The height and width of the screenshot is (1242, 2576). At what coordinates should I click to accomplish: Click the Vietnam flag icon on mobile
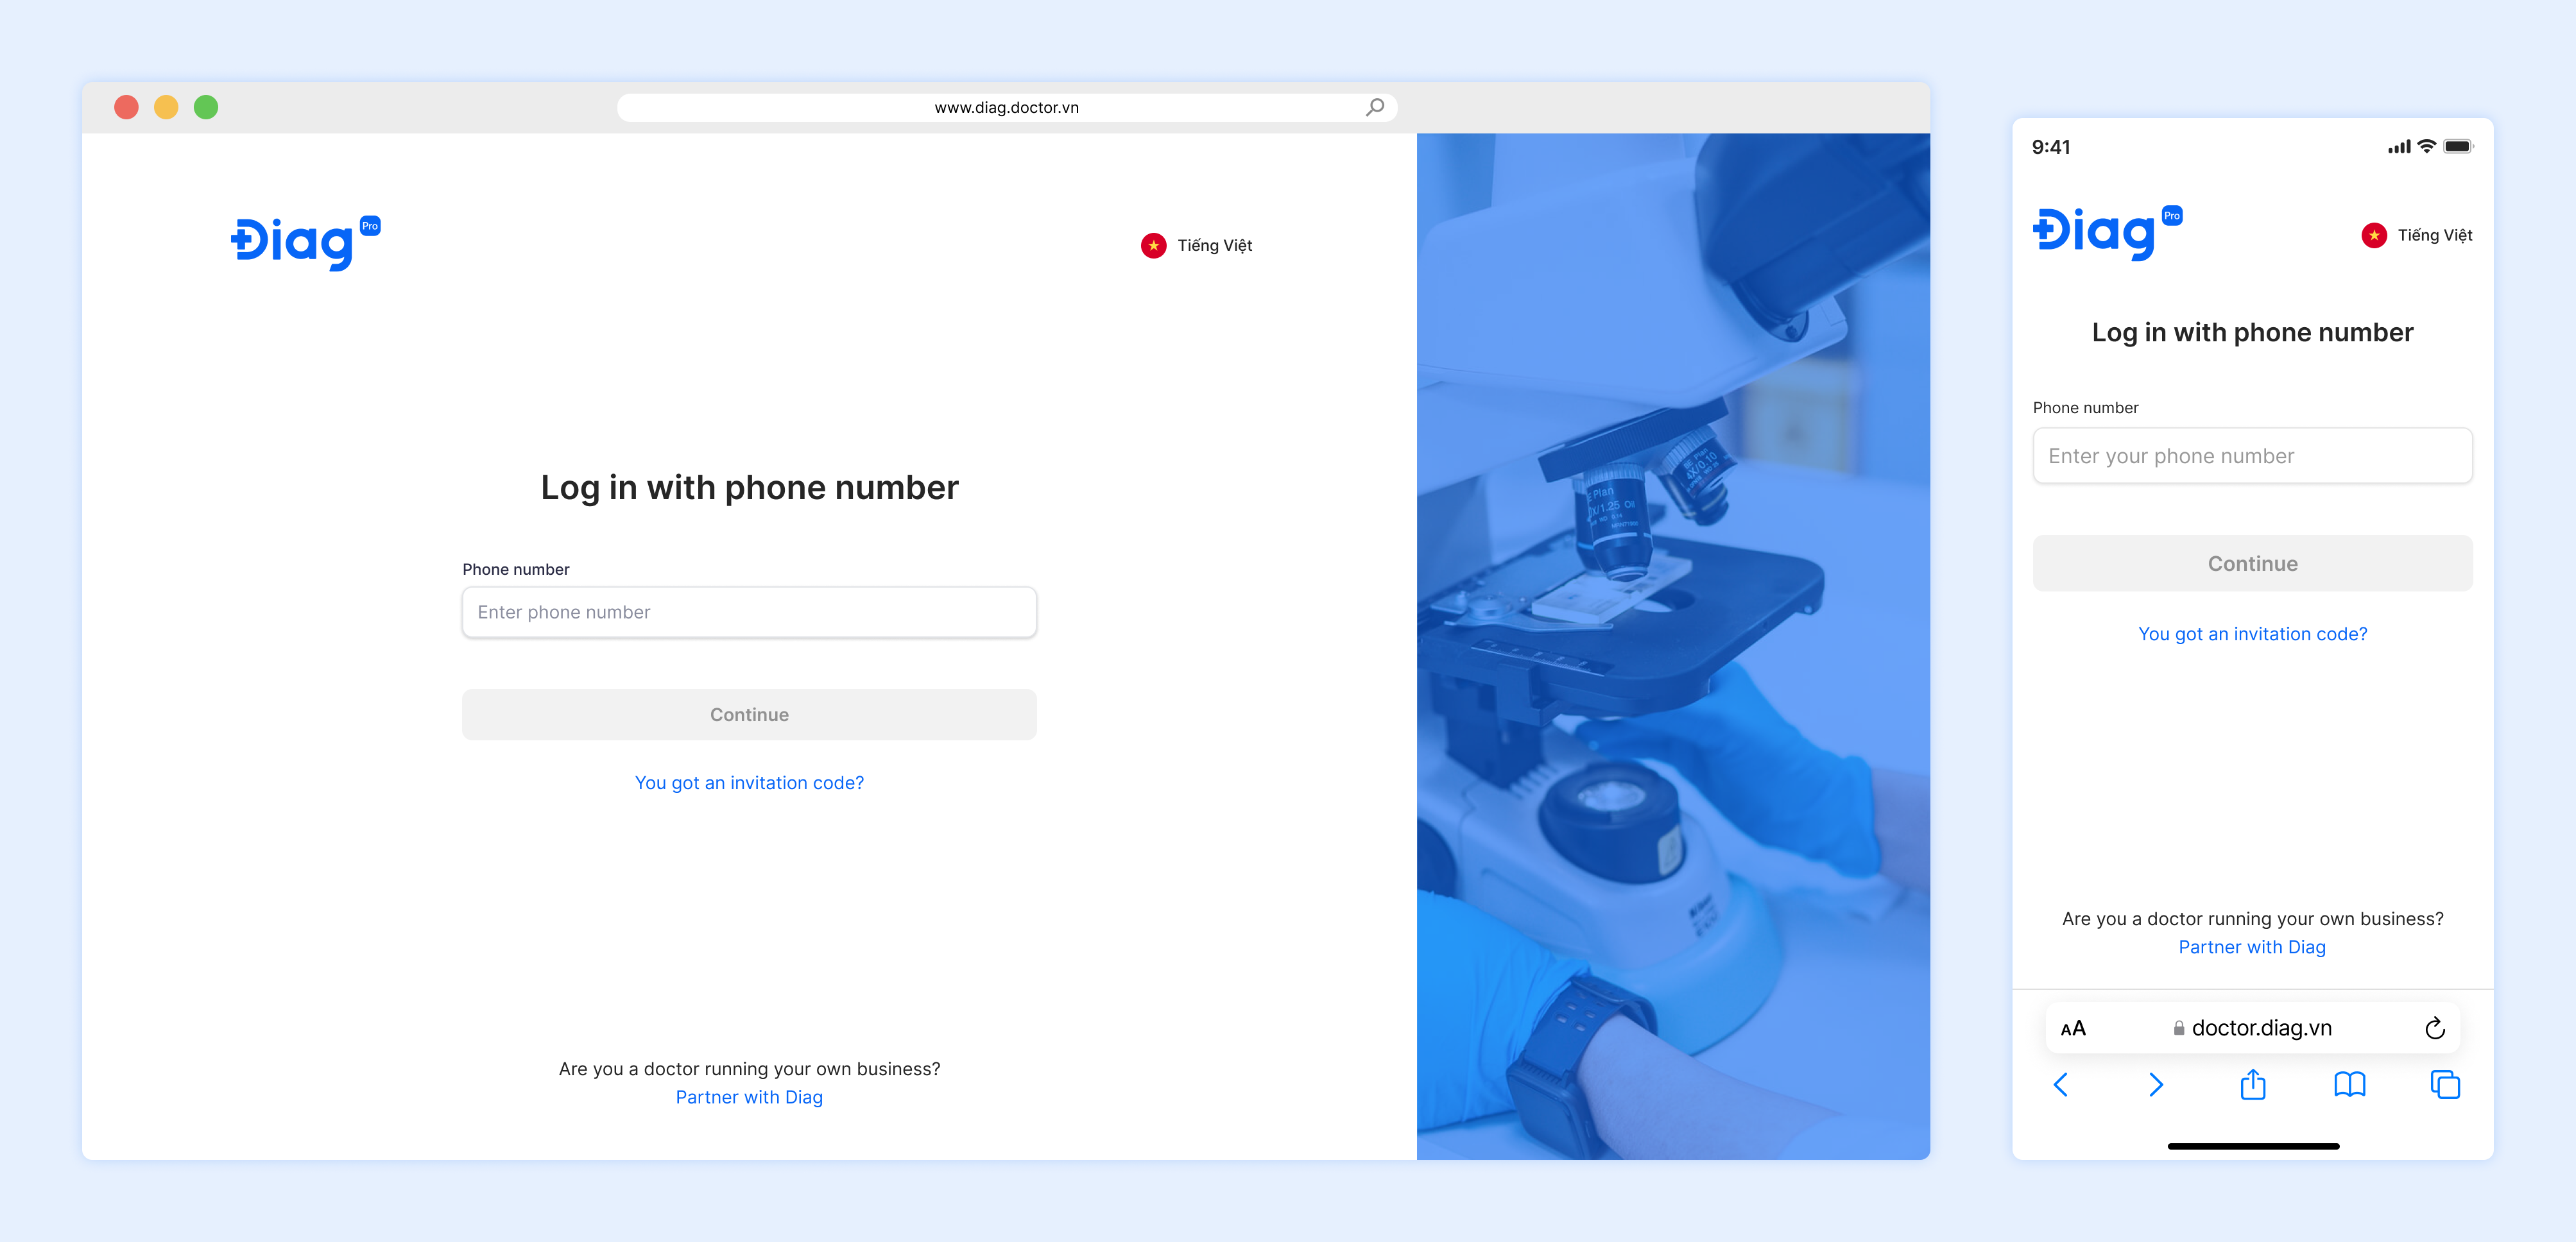(2374, 235)
